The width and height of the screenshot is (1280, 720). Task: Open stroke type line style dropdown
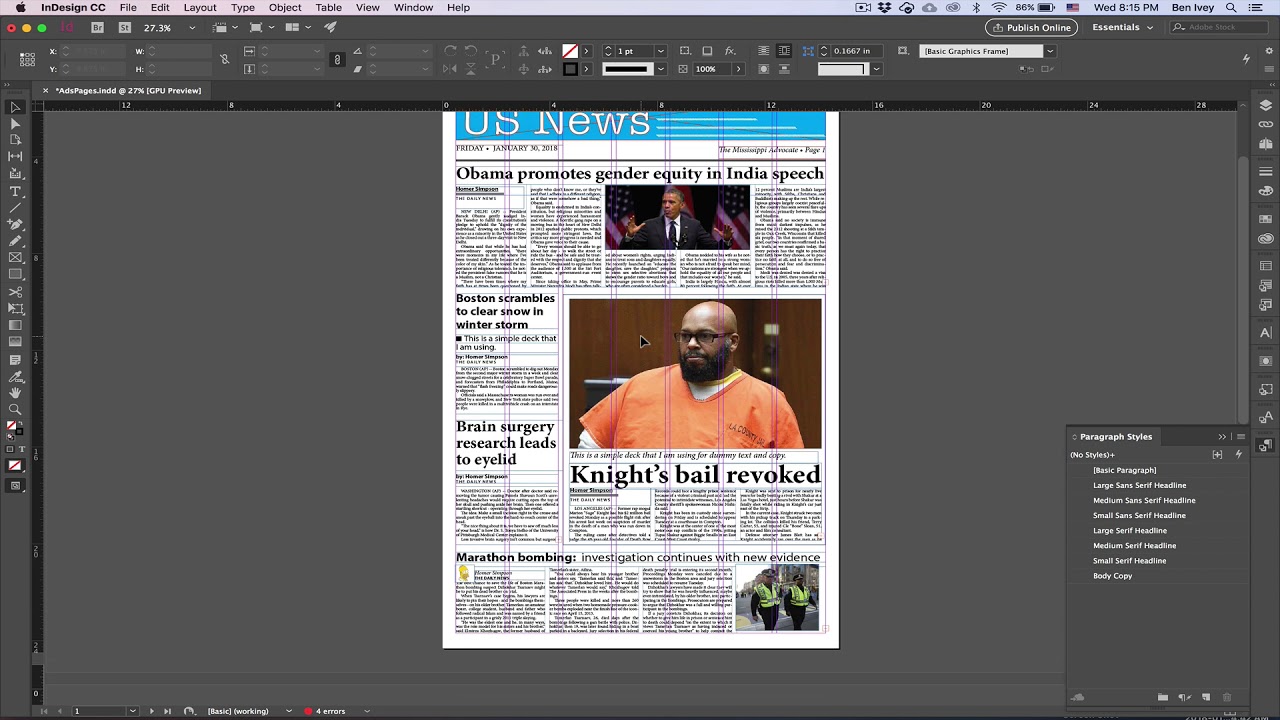660,69
